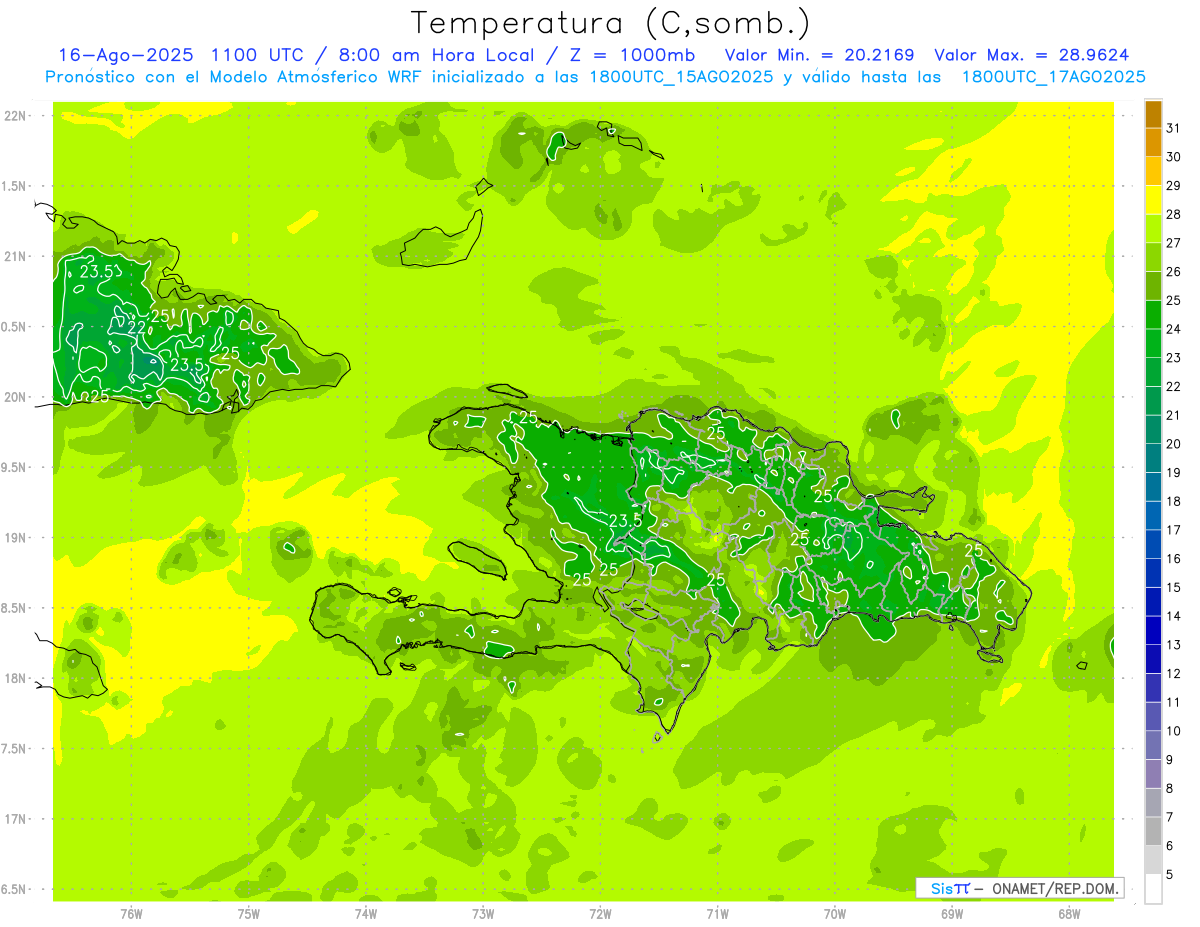Click the orange swatch between 30 and 31

pos(1153,143)
